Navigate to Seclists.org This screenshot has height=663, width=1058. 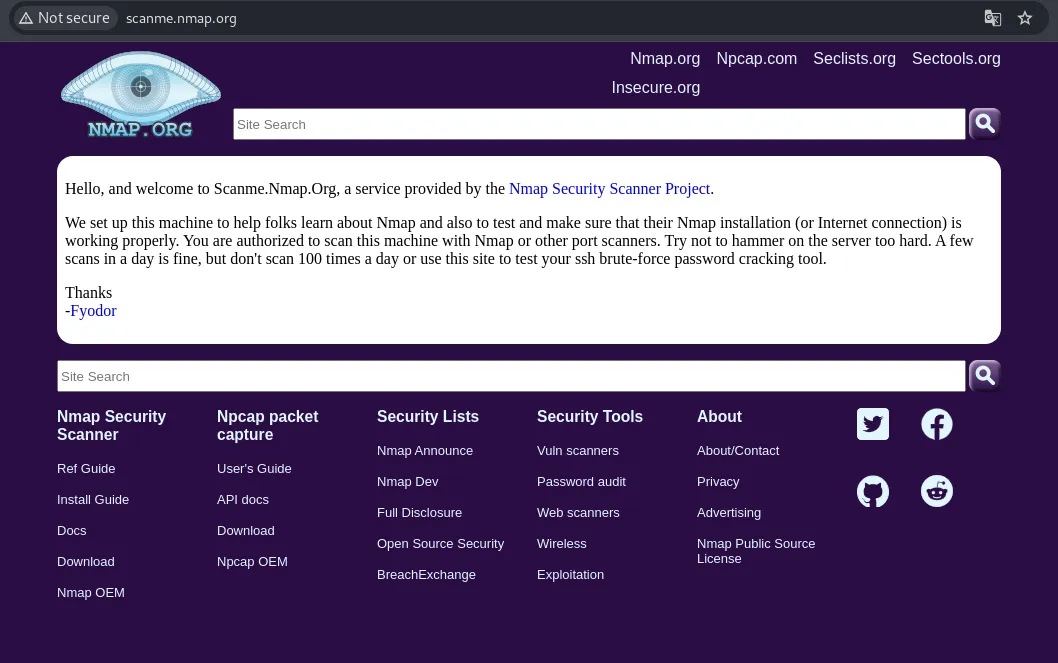click(854, 58)
